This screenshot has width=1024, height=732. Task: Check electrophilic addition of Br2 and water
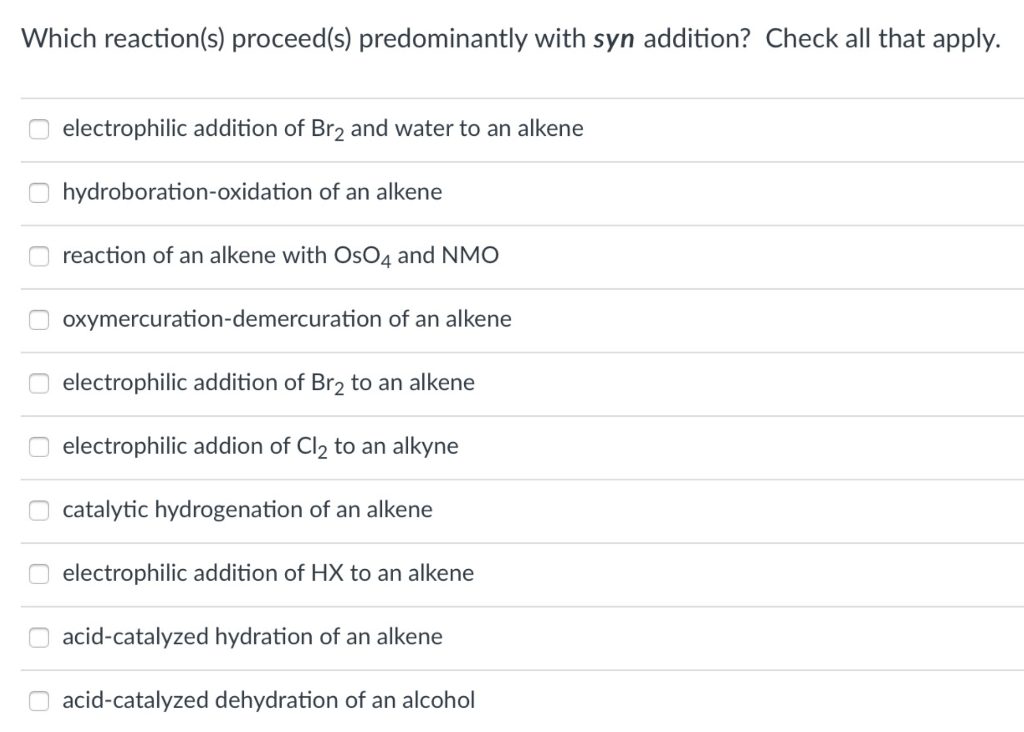38,129
